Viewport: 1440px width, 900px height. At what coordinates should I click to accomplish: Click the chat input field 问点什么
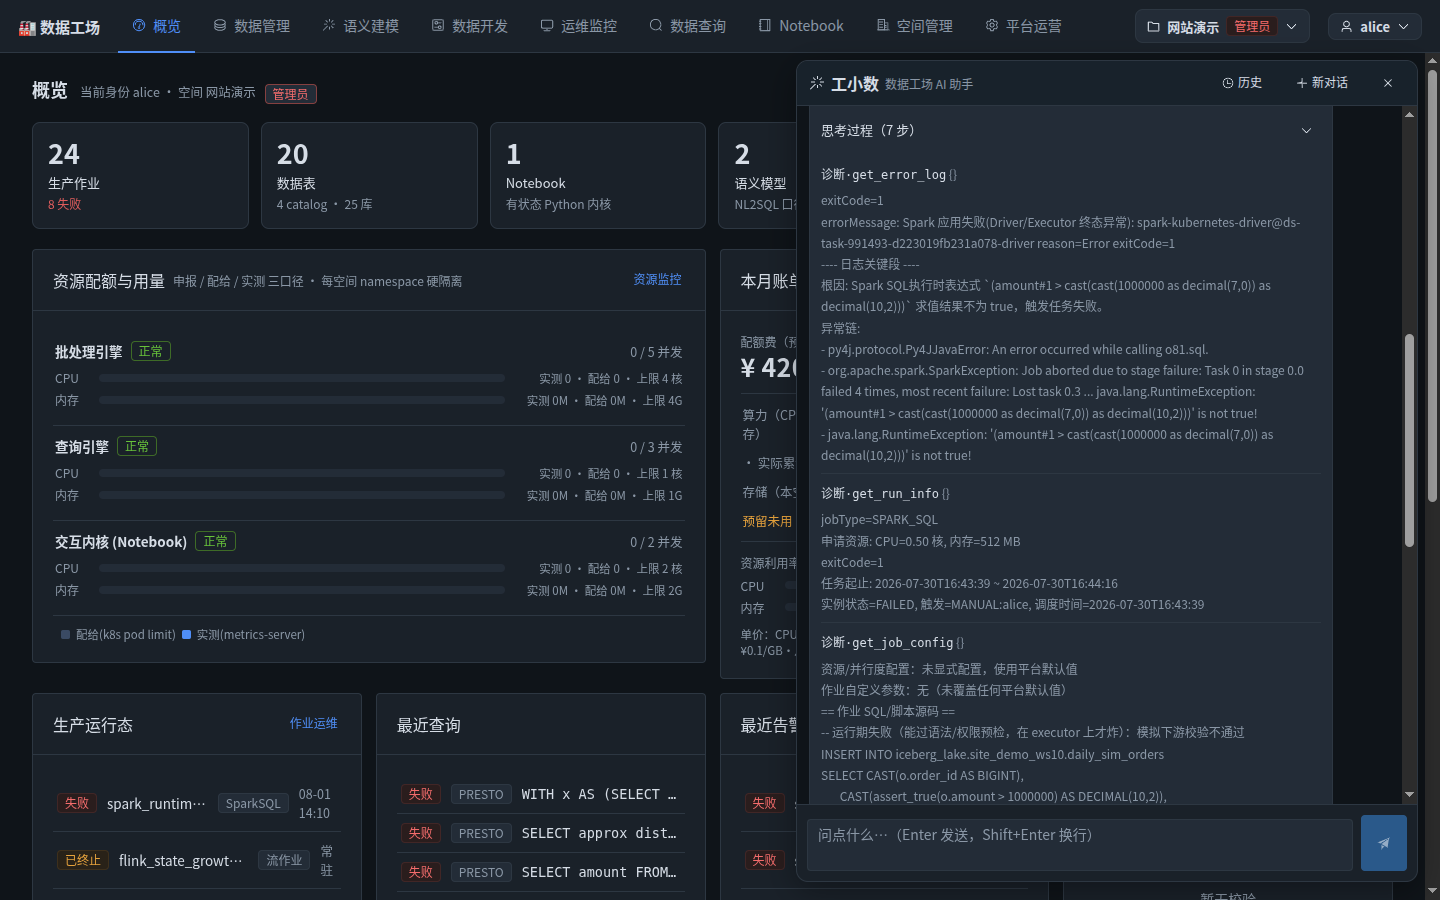[1080, 845]
